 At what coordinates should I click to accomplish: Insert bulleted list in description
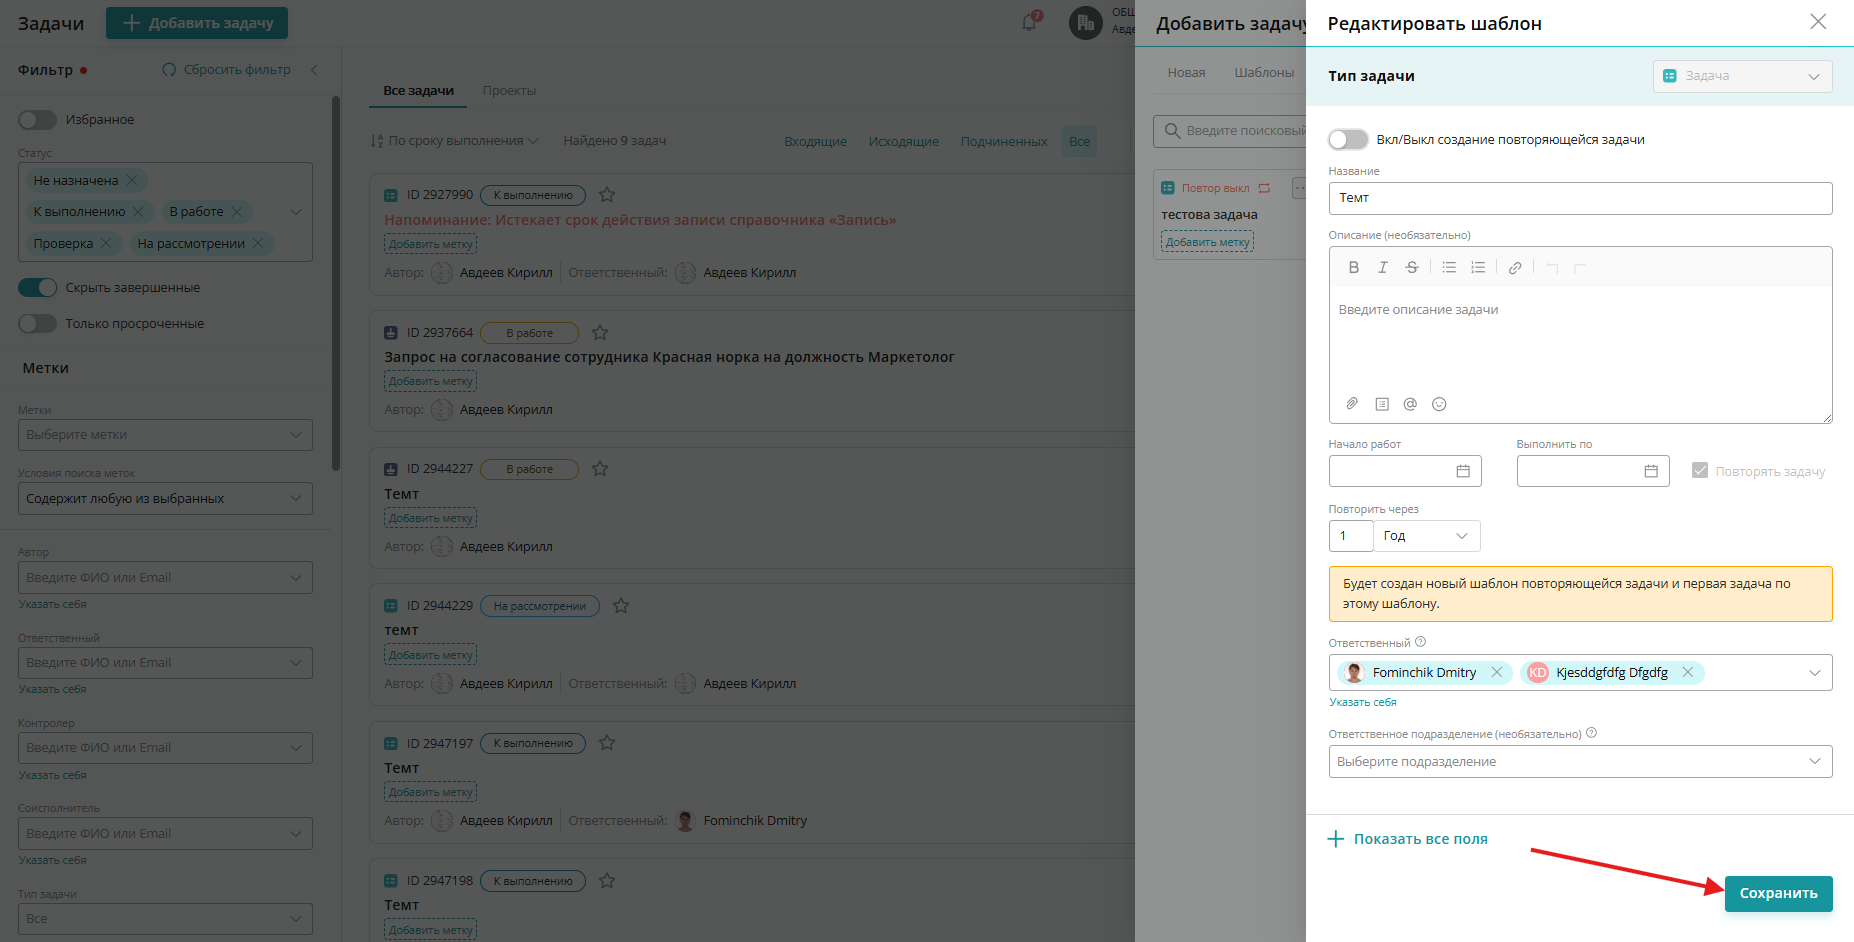click(x=1449, y=267)
